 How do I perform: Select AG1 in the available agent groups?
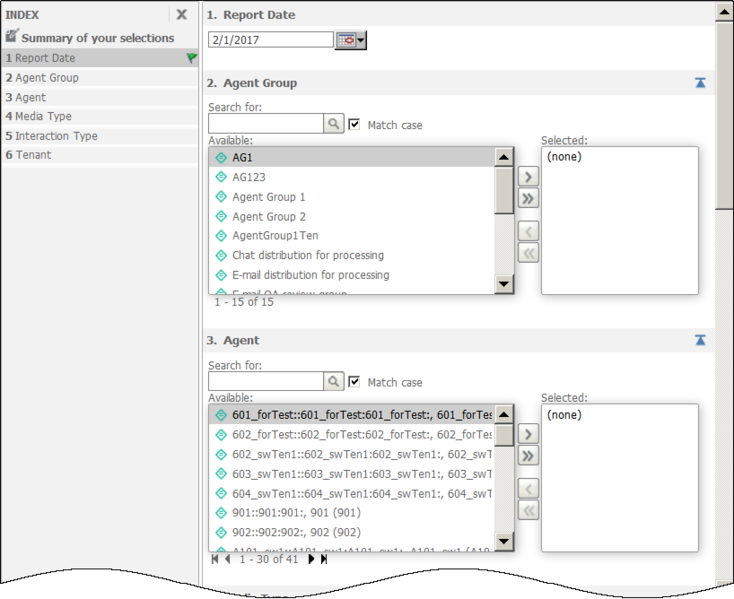click(x=352, y=157)
